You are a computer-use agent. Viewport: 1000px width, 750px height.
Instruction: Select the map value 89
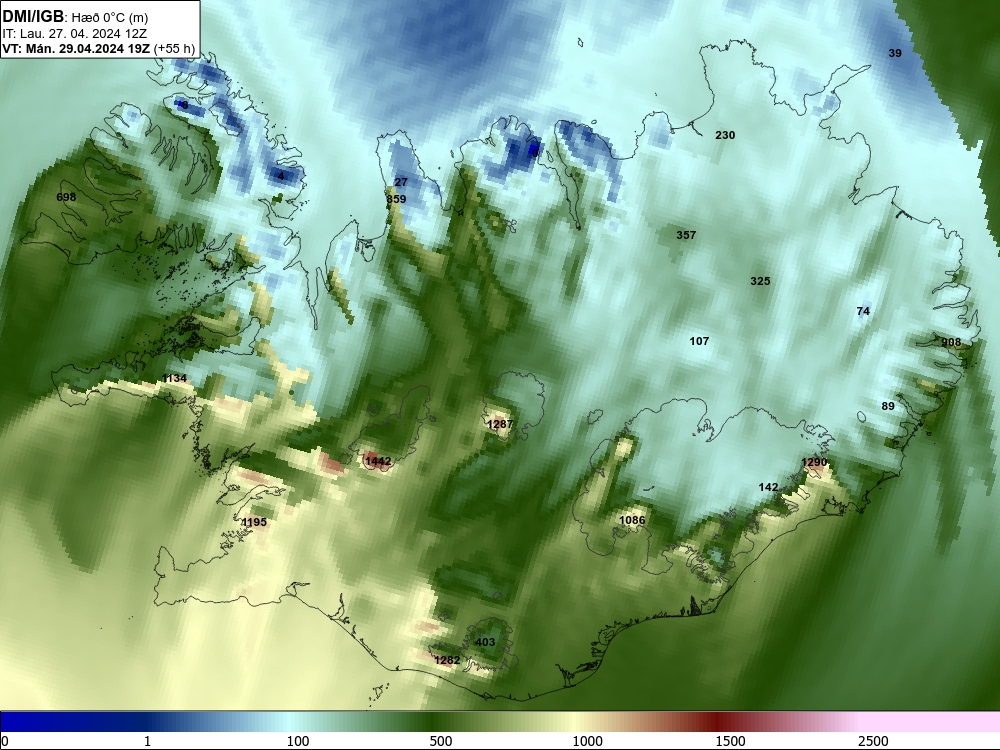888,406
